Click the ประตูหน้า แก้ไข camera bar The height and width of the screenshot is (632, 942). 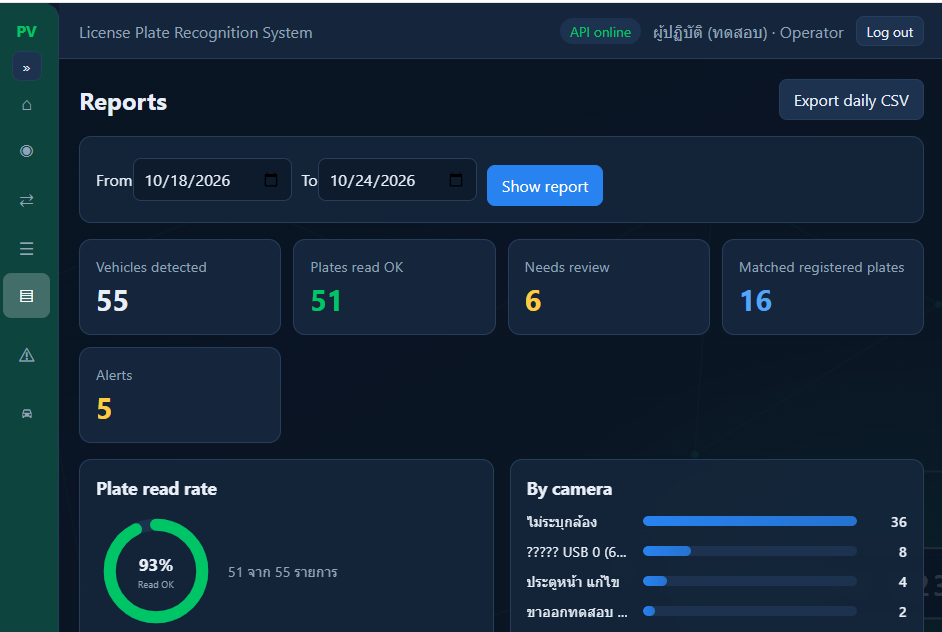point(750,581)
